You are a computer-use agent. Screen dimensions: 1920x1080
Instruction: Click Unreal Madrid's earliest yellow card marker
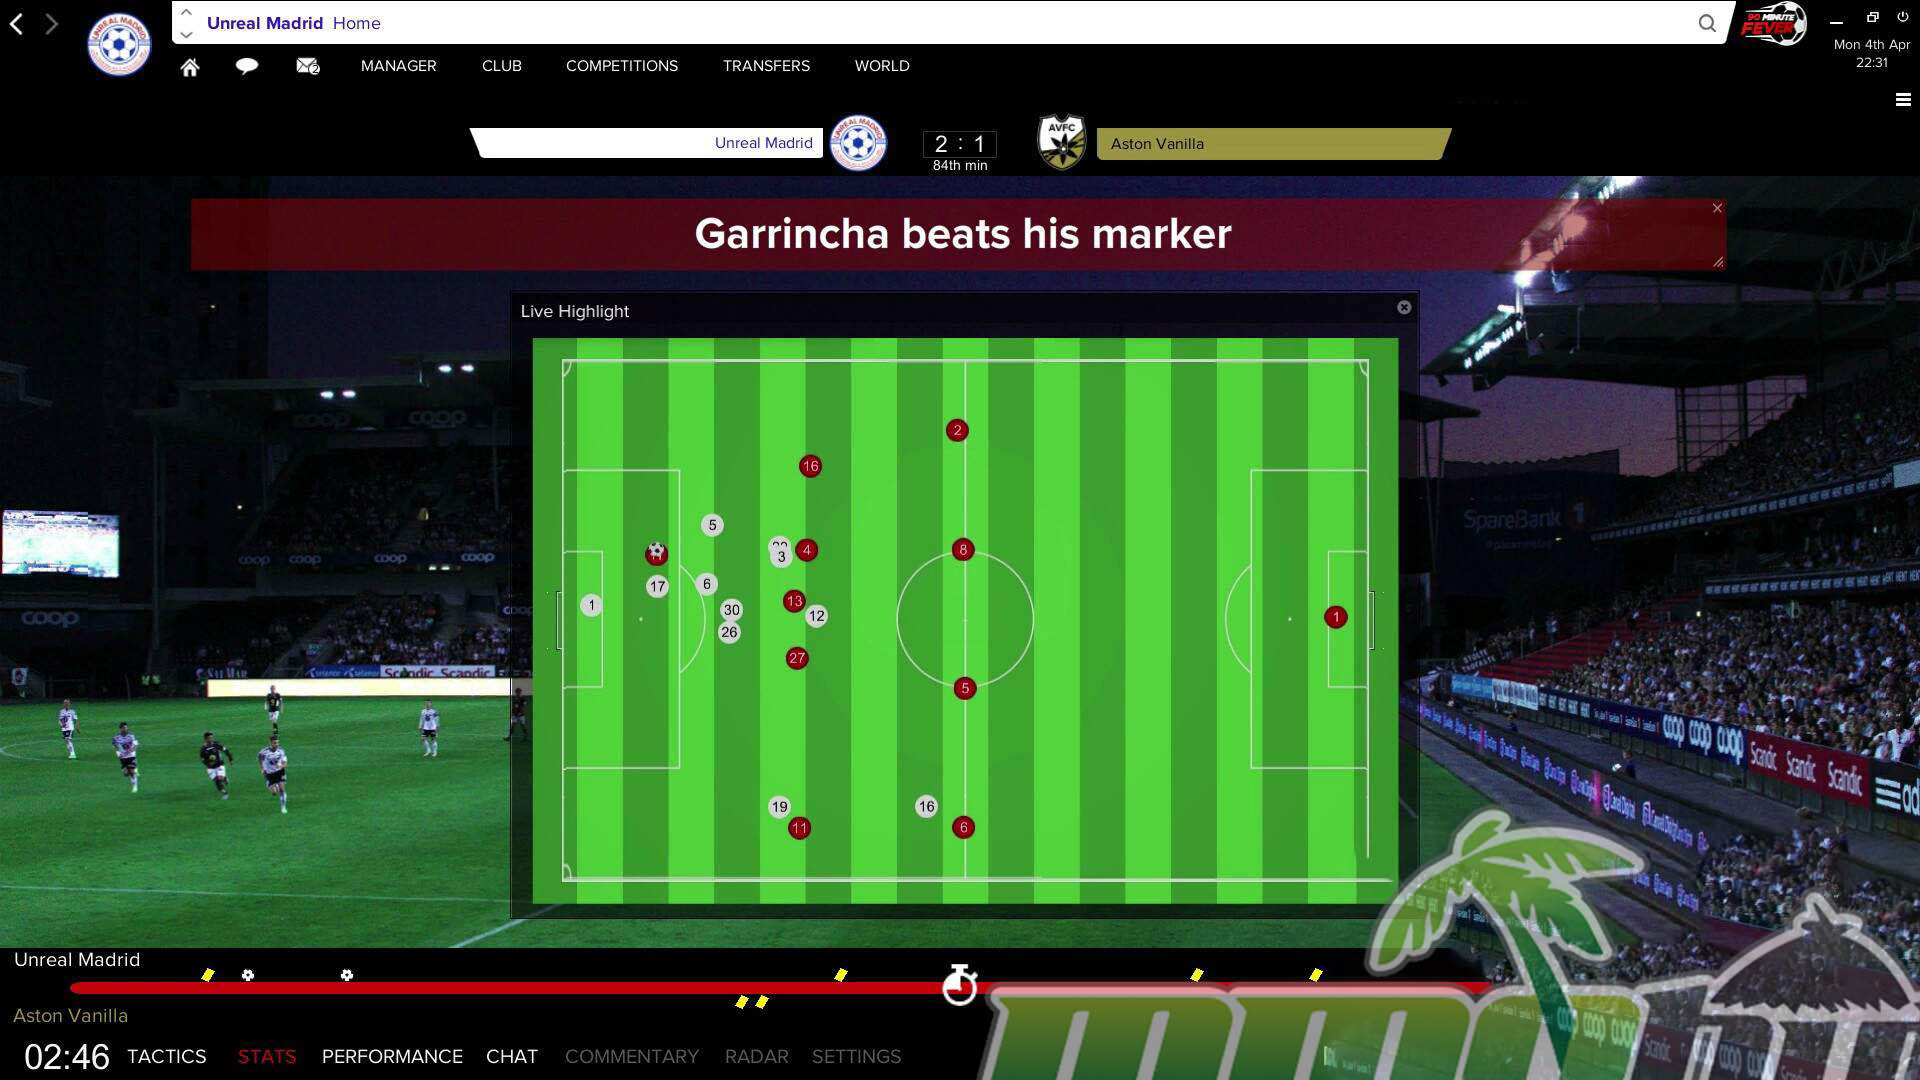click(x=208, y=975)
